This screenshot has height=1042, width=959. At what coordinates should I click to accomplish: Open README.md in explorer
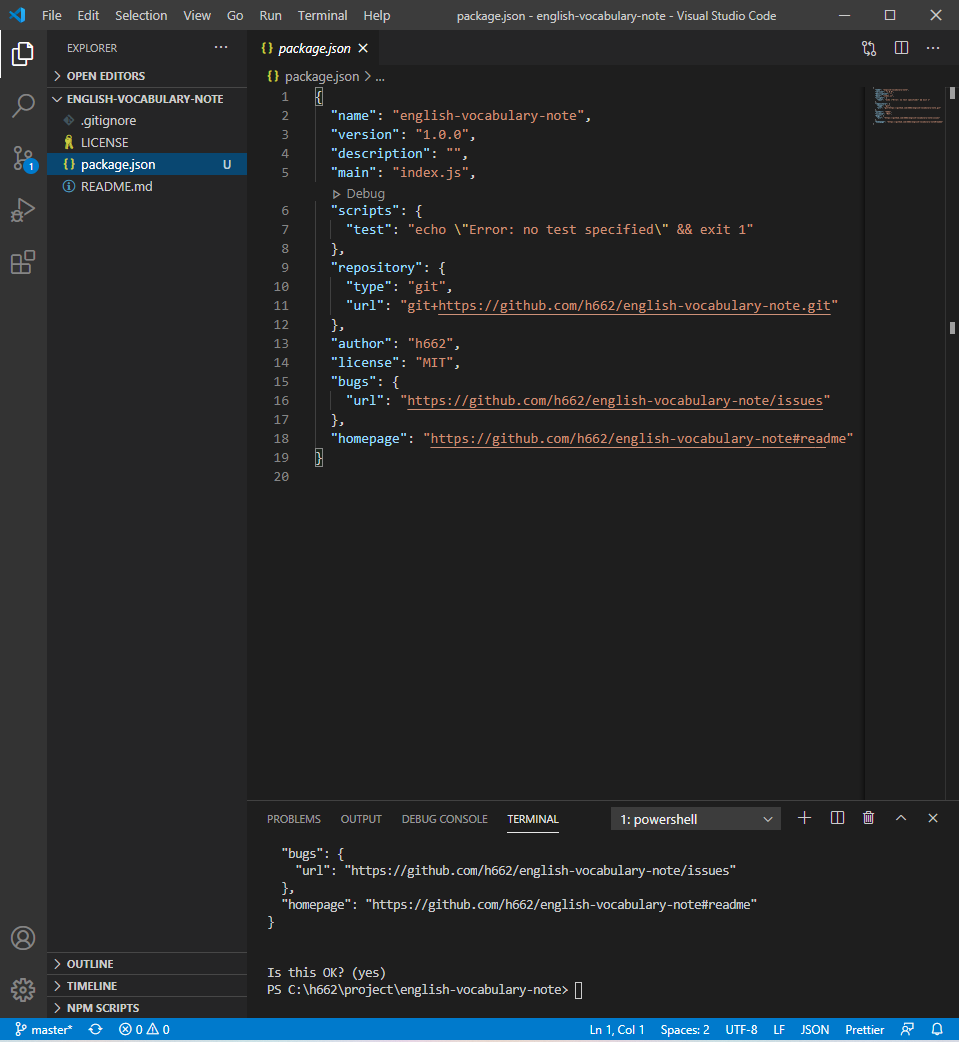pyautogui.click(x=147, y=186)
